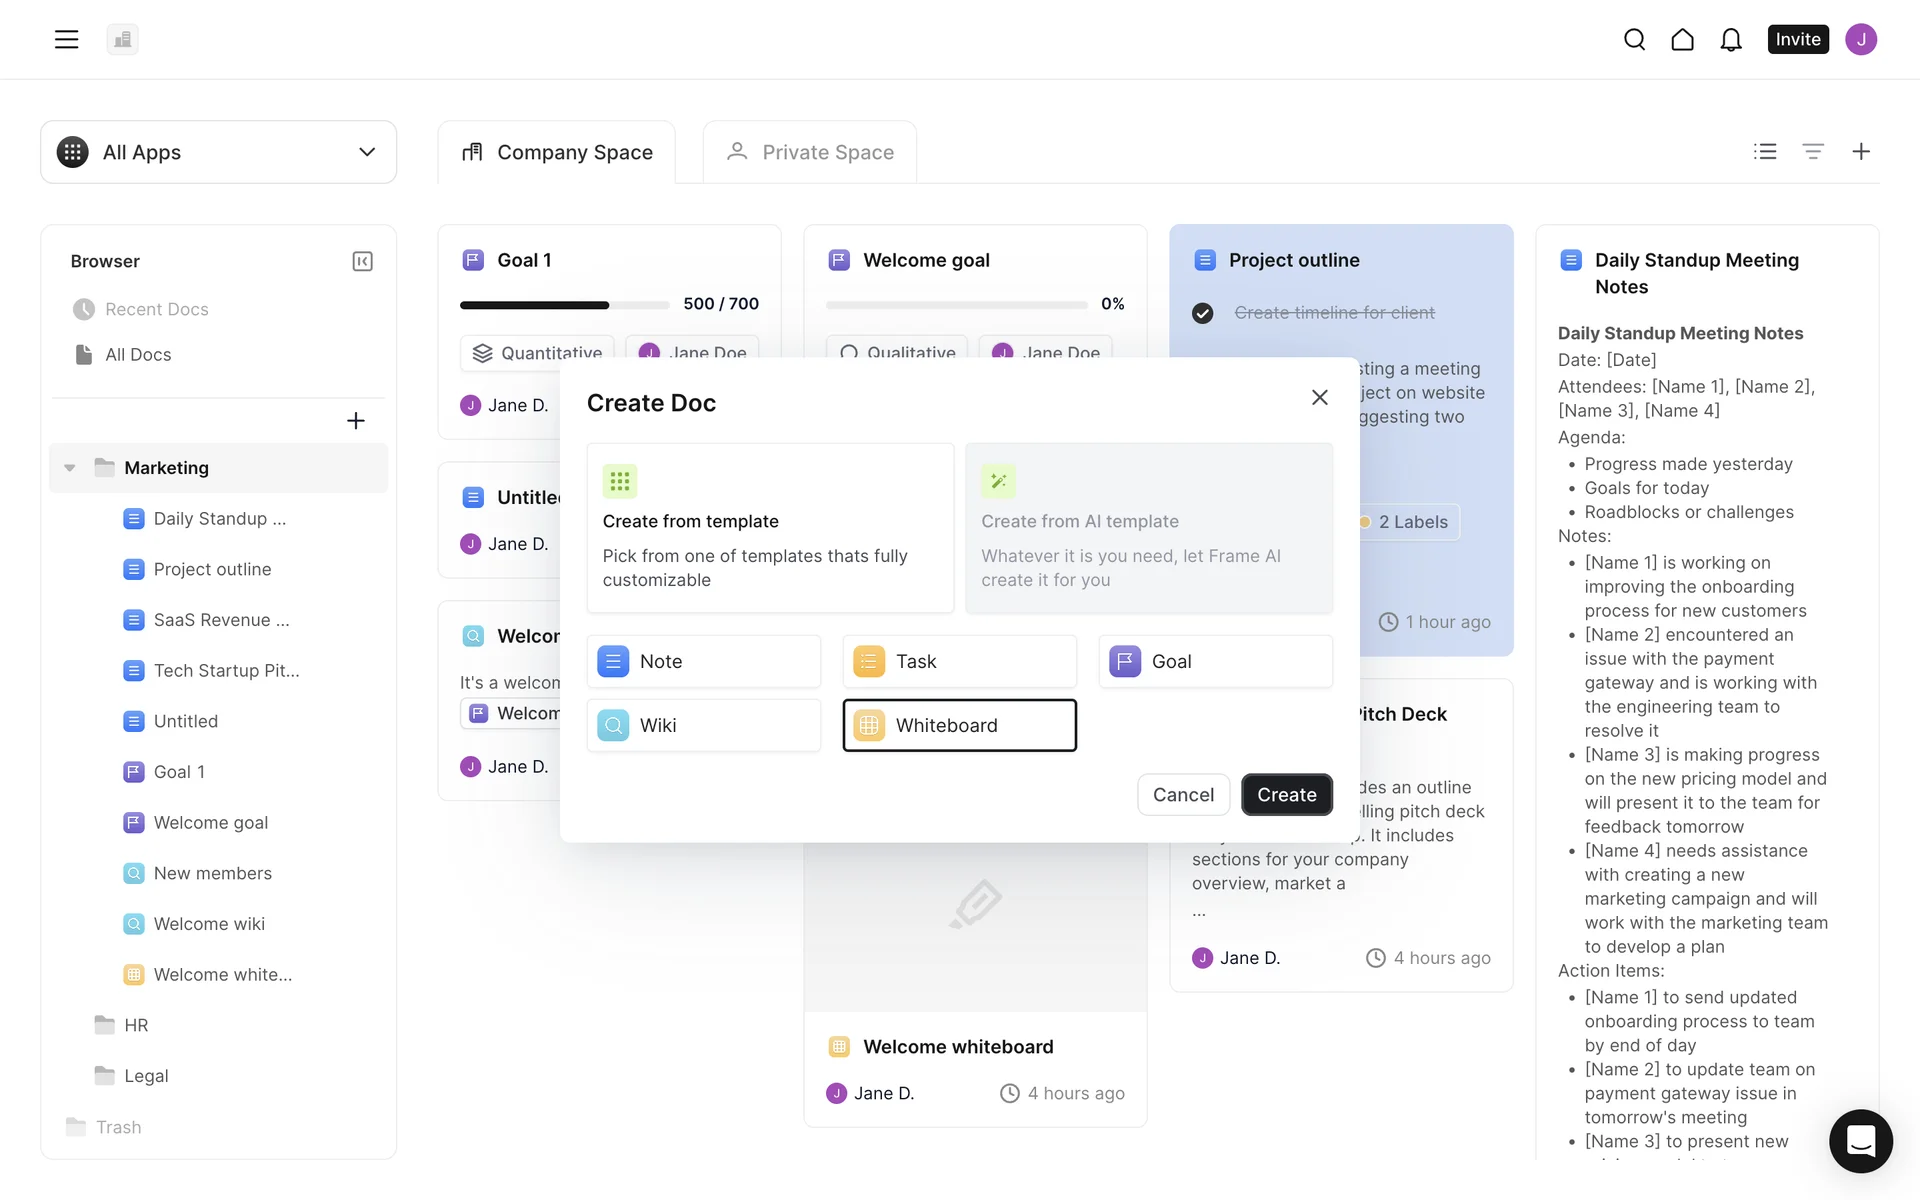
Task: Switch to Private Space tab
Action: pos(810,152)
